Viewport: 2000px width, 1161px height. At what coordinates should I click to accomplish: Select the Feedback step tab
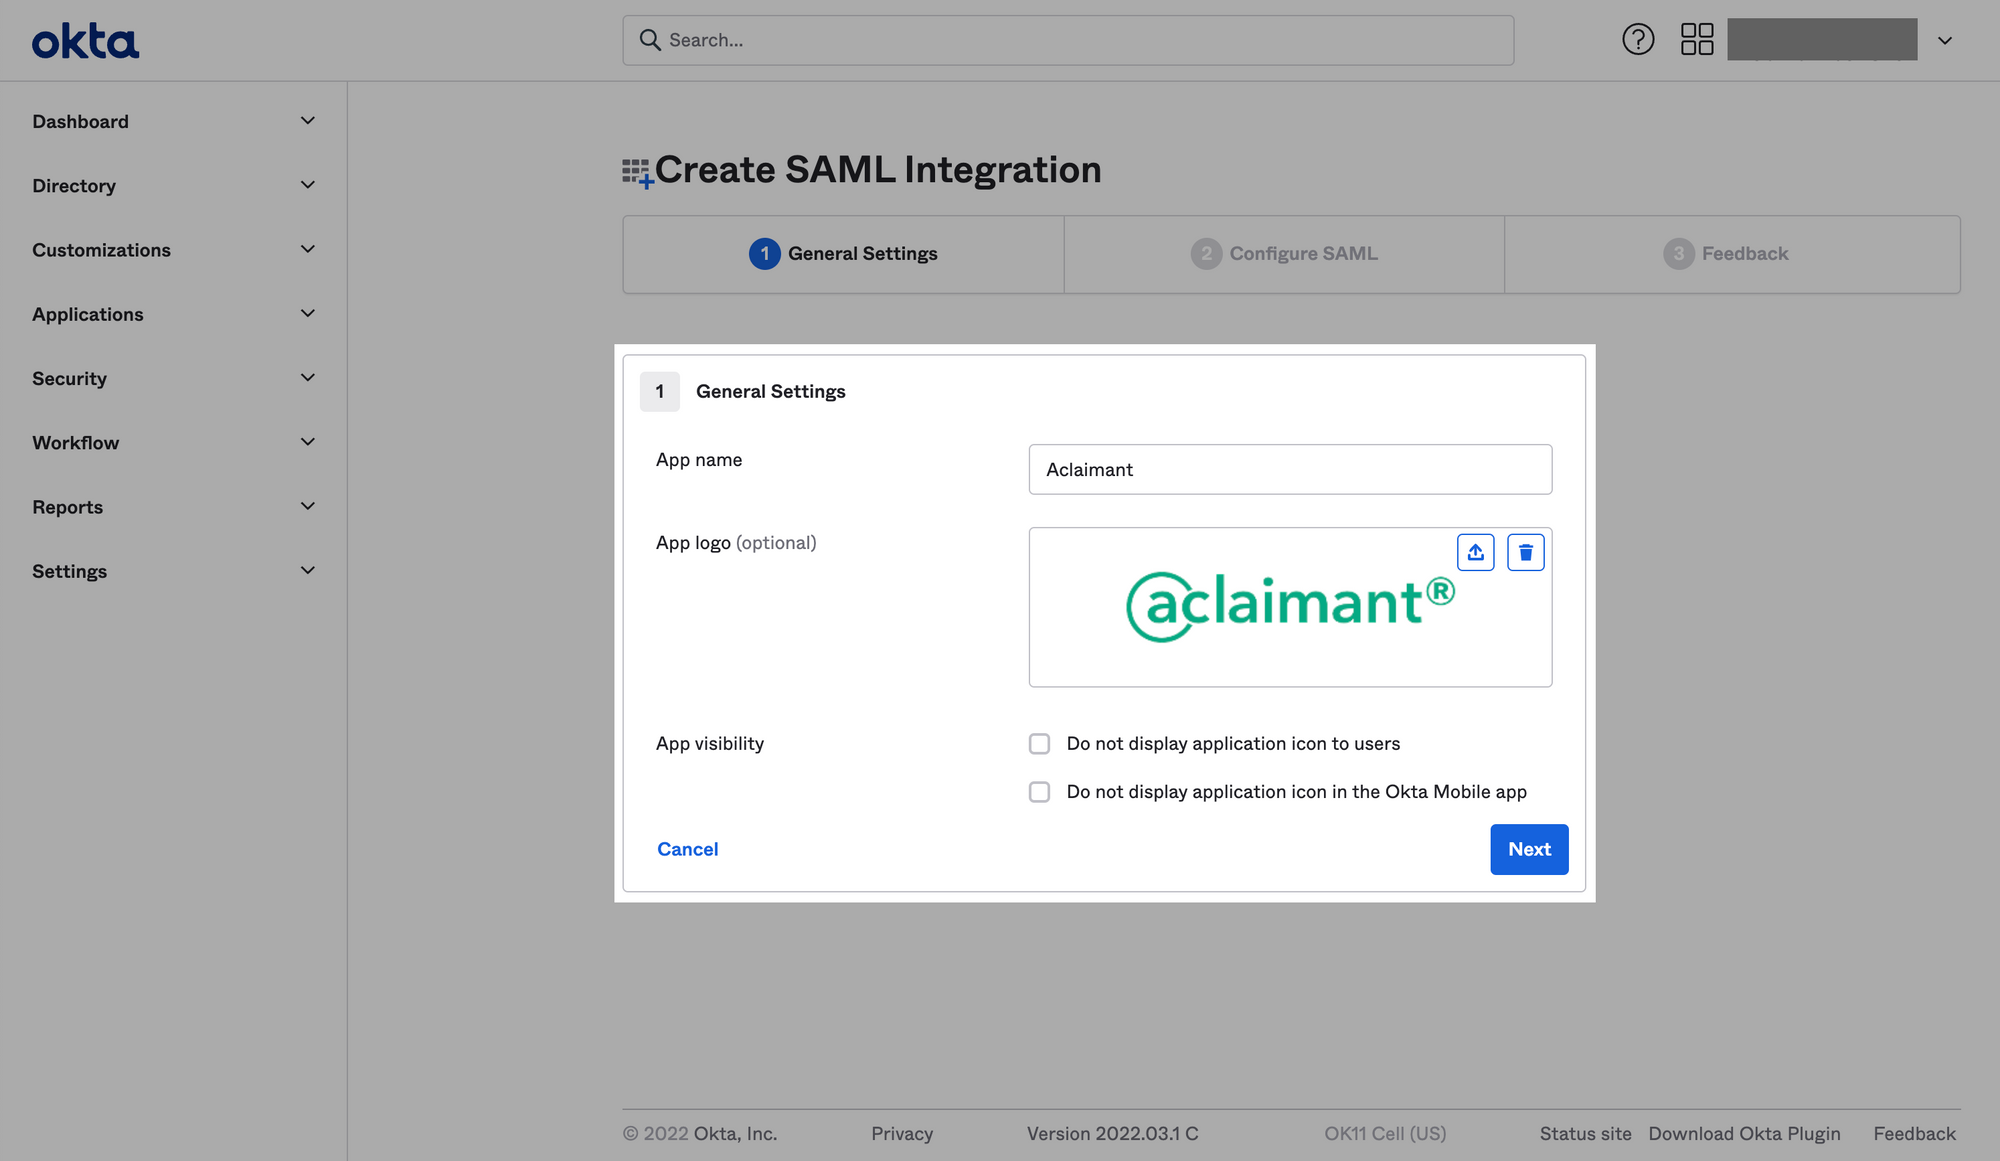(1732, 254)
